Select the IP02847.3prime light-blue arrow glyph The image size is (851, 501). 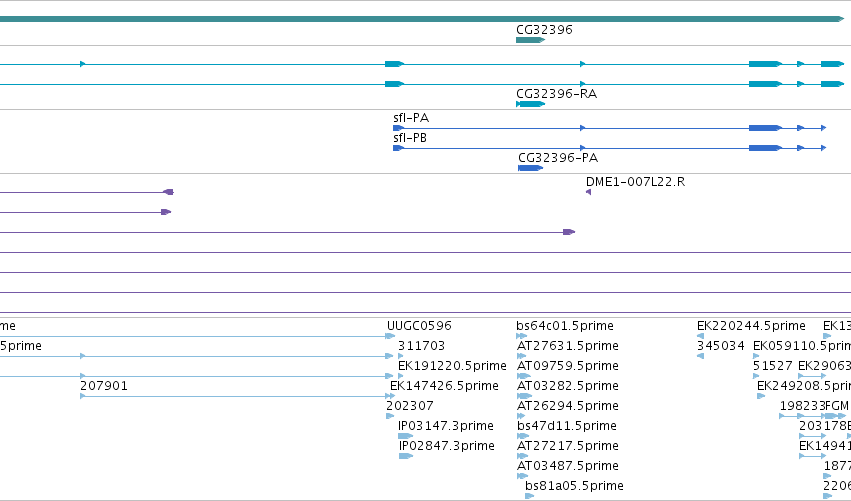(406, 456)
